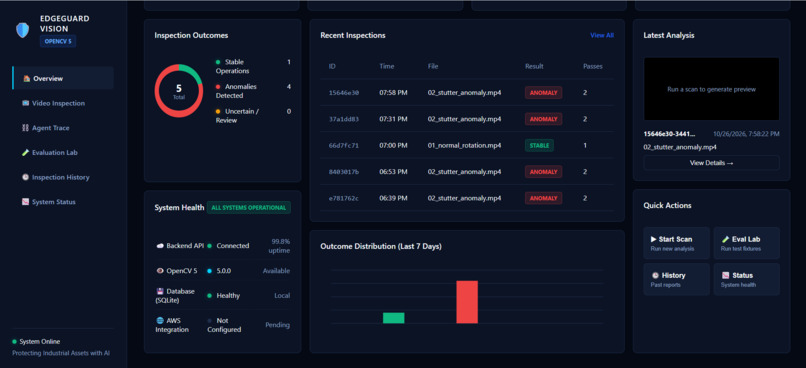Click the green System Online status dot

click(x=14, y=342)
